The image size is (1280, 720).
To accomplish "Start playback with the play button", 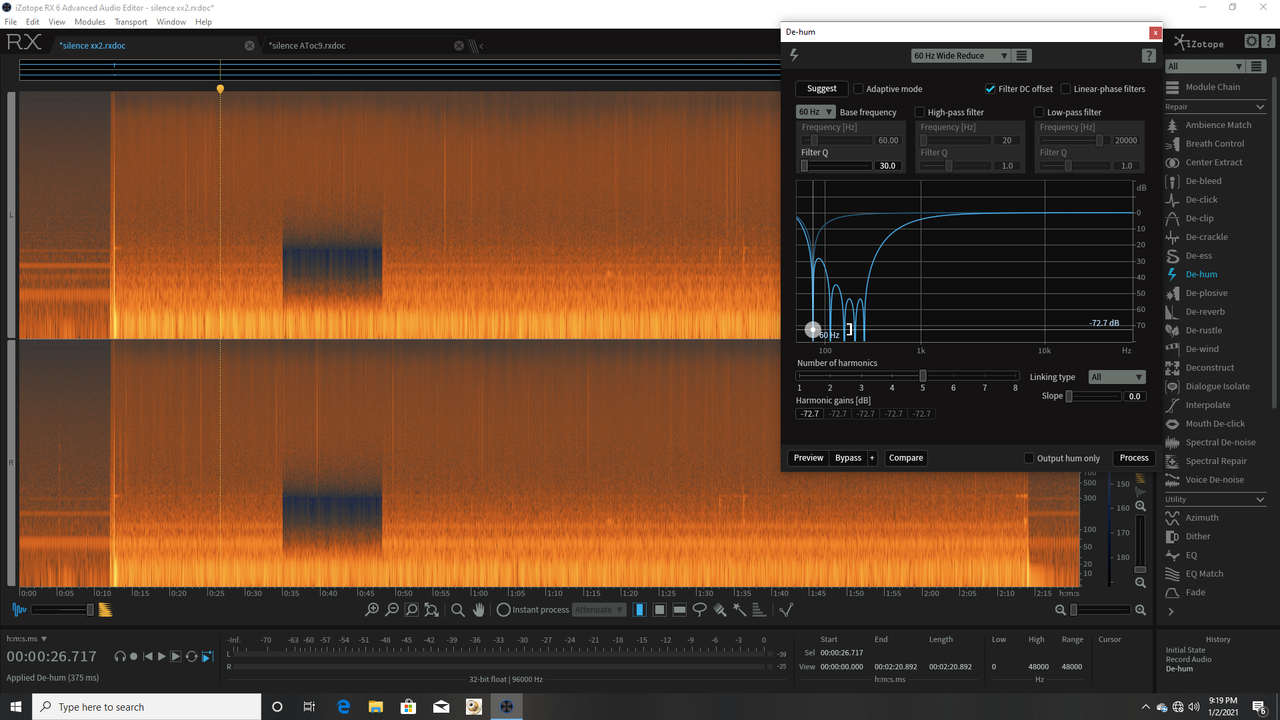I will point(162,657).
